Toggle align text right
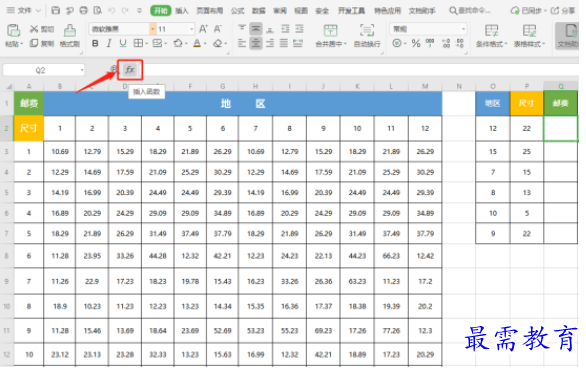The width and height of the screenshot is (586, 370). (270, 43)
